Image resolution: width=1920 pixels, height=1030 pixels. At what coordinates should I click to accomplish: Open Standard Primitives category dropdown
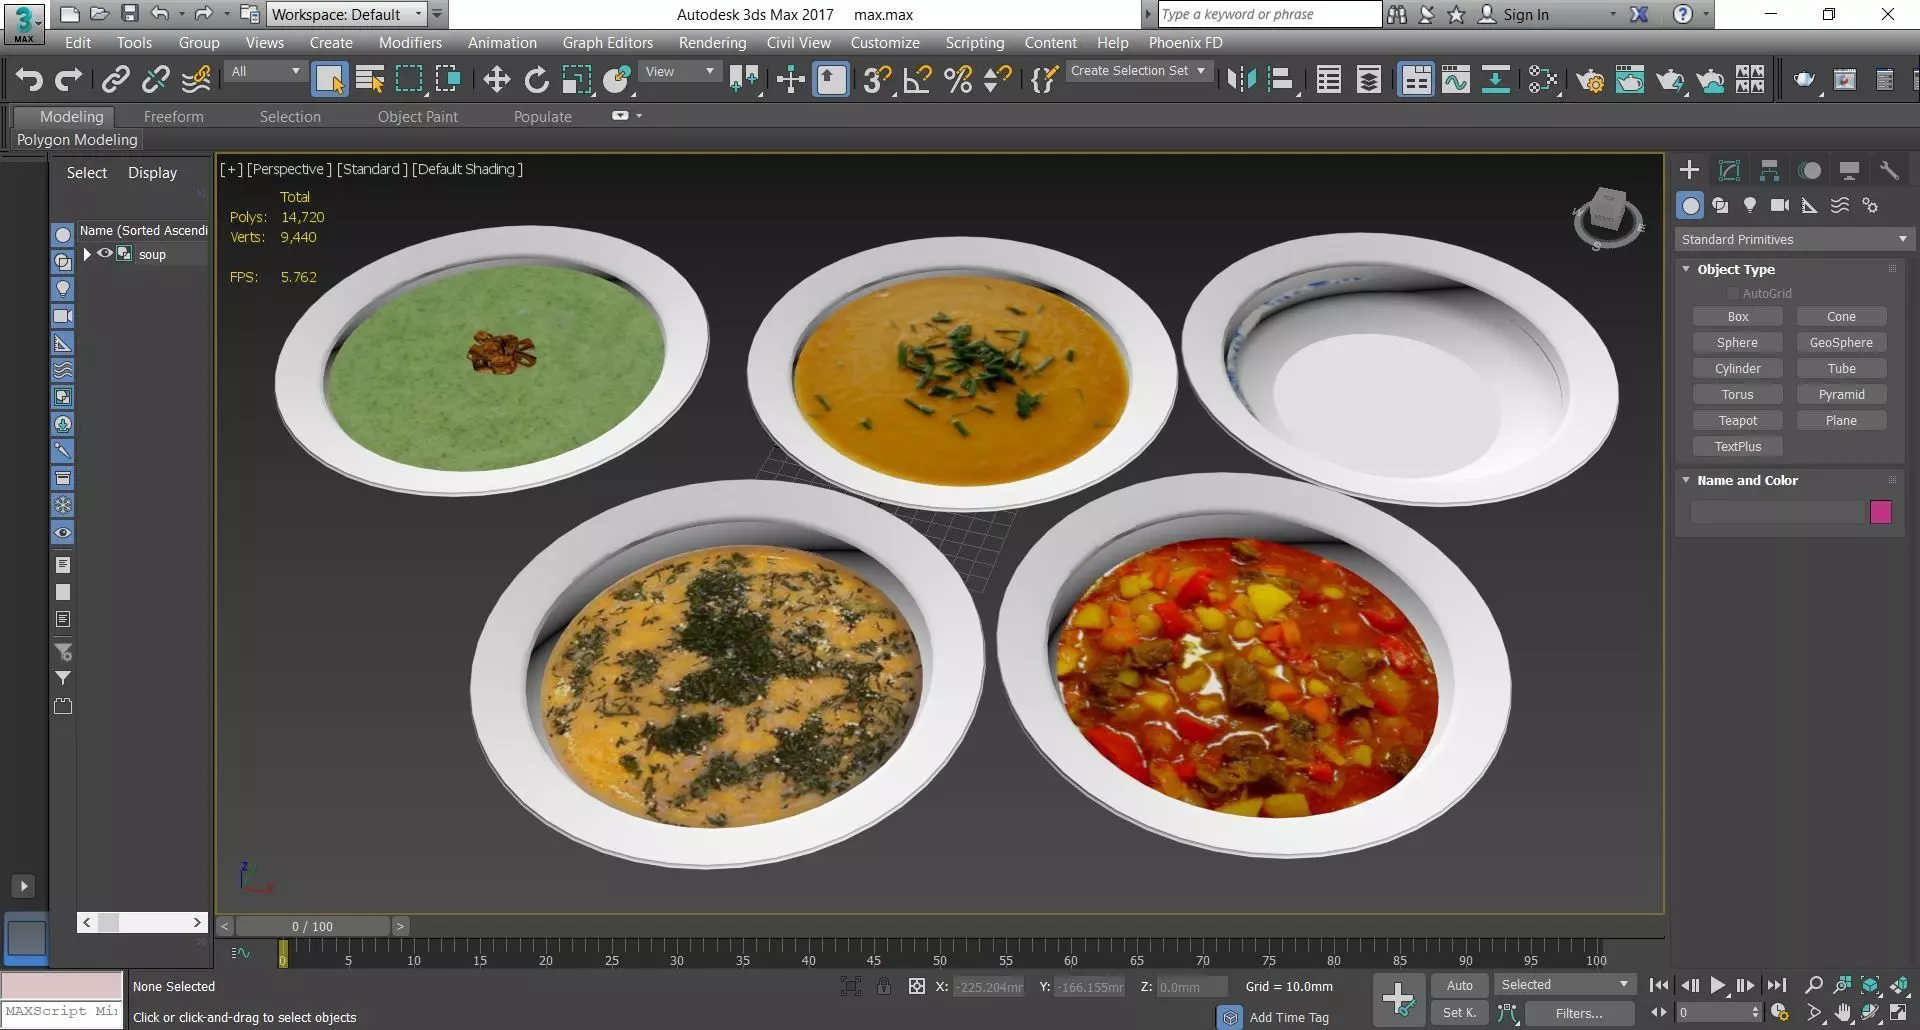coord(1794,240)
